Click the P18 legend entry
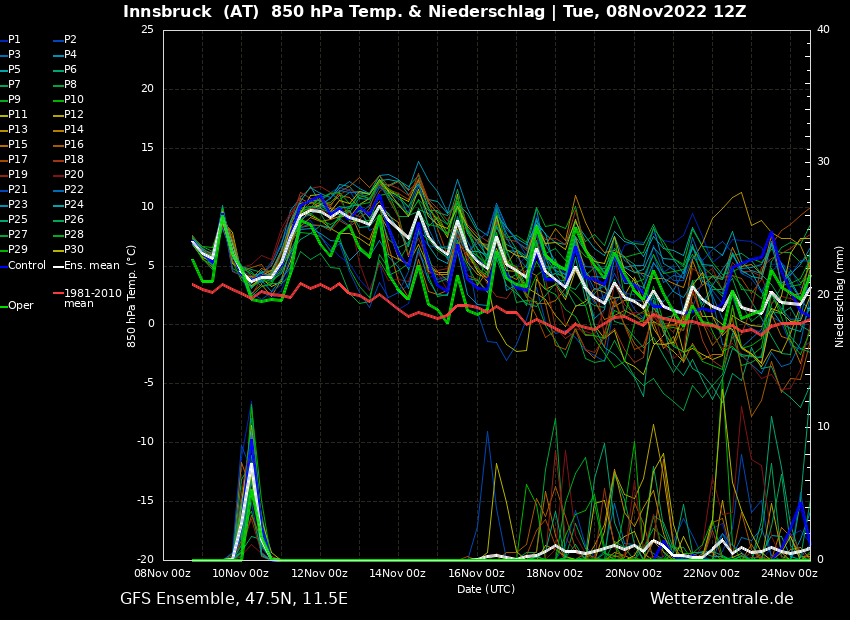The image size is (850, 620). pyautogui.click(x=73, y=160)
